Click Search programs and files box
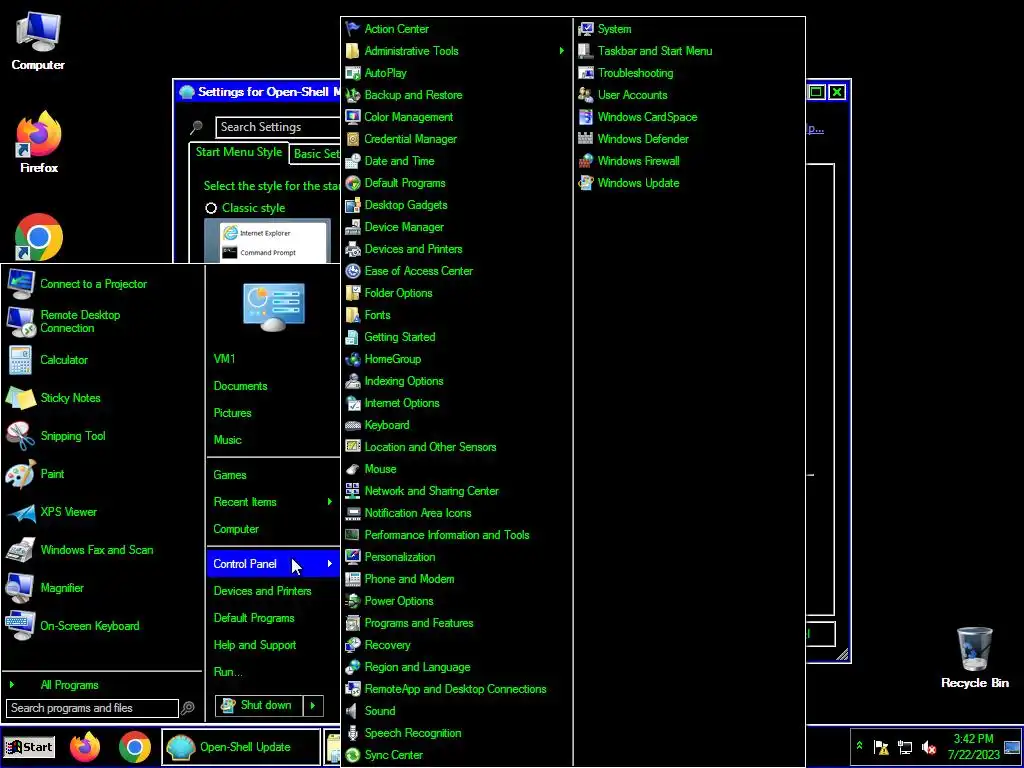Image resolution: width=1024 pixels, height=768 pixels. pyautogui.click(x=92, y=708)
